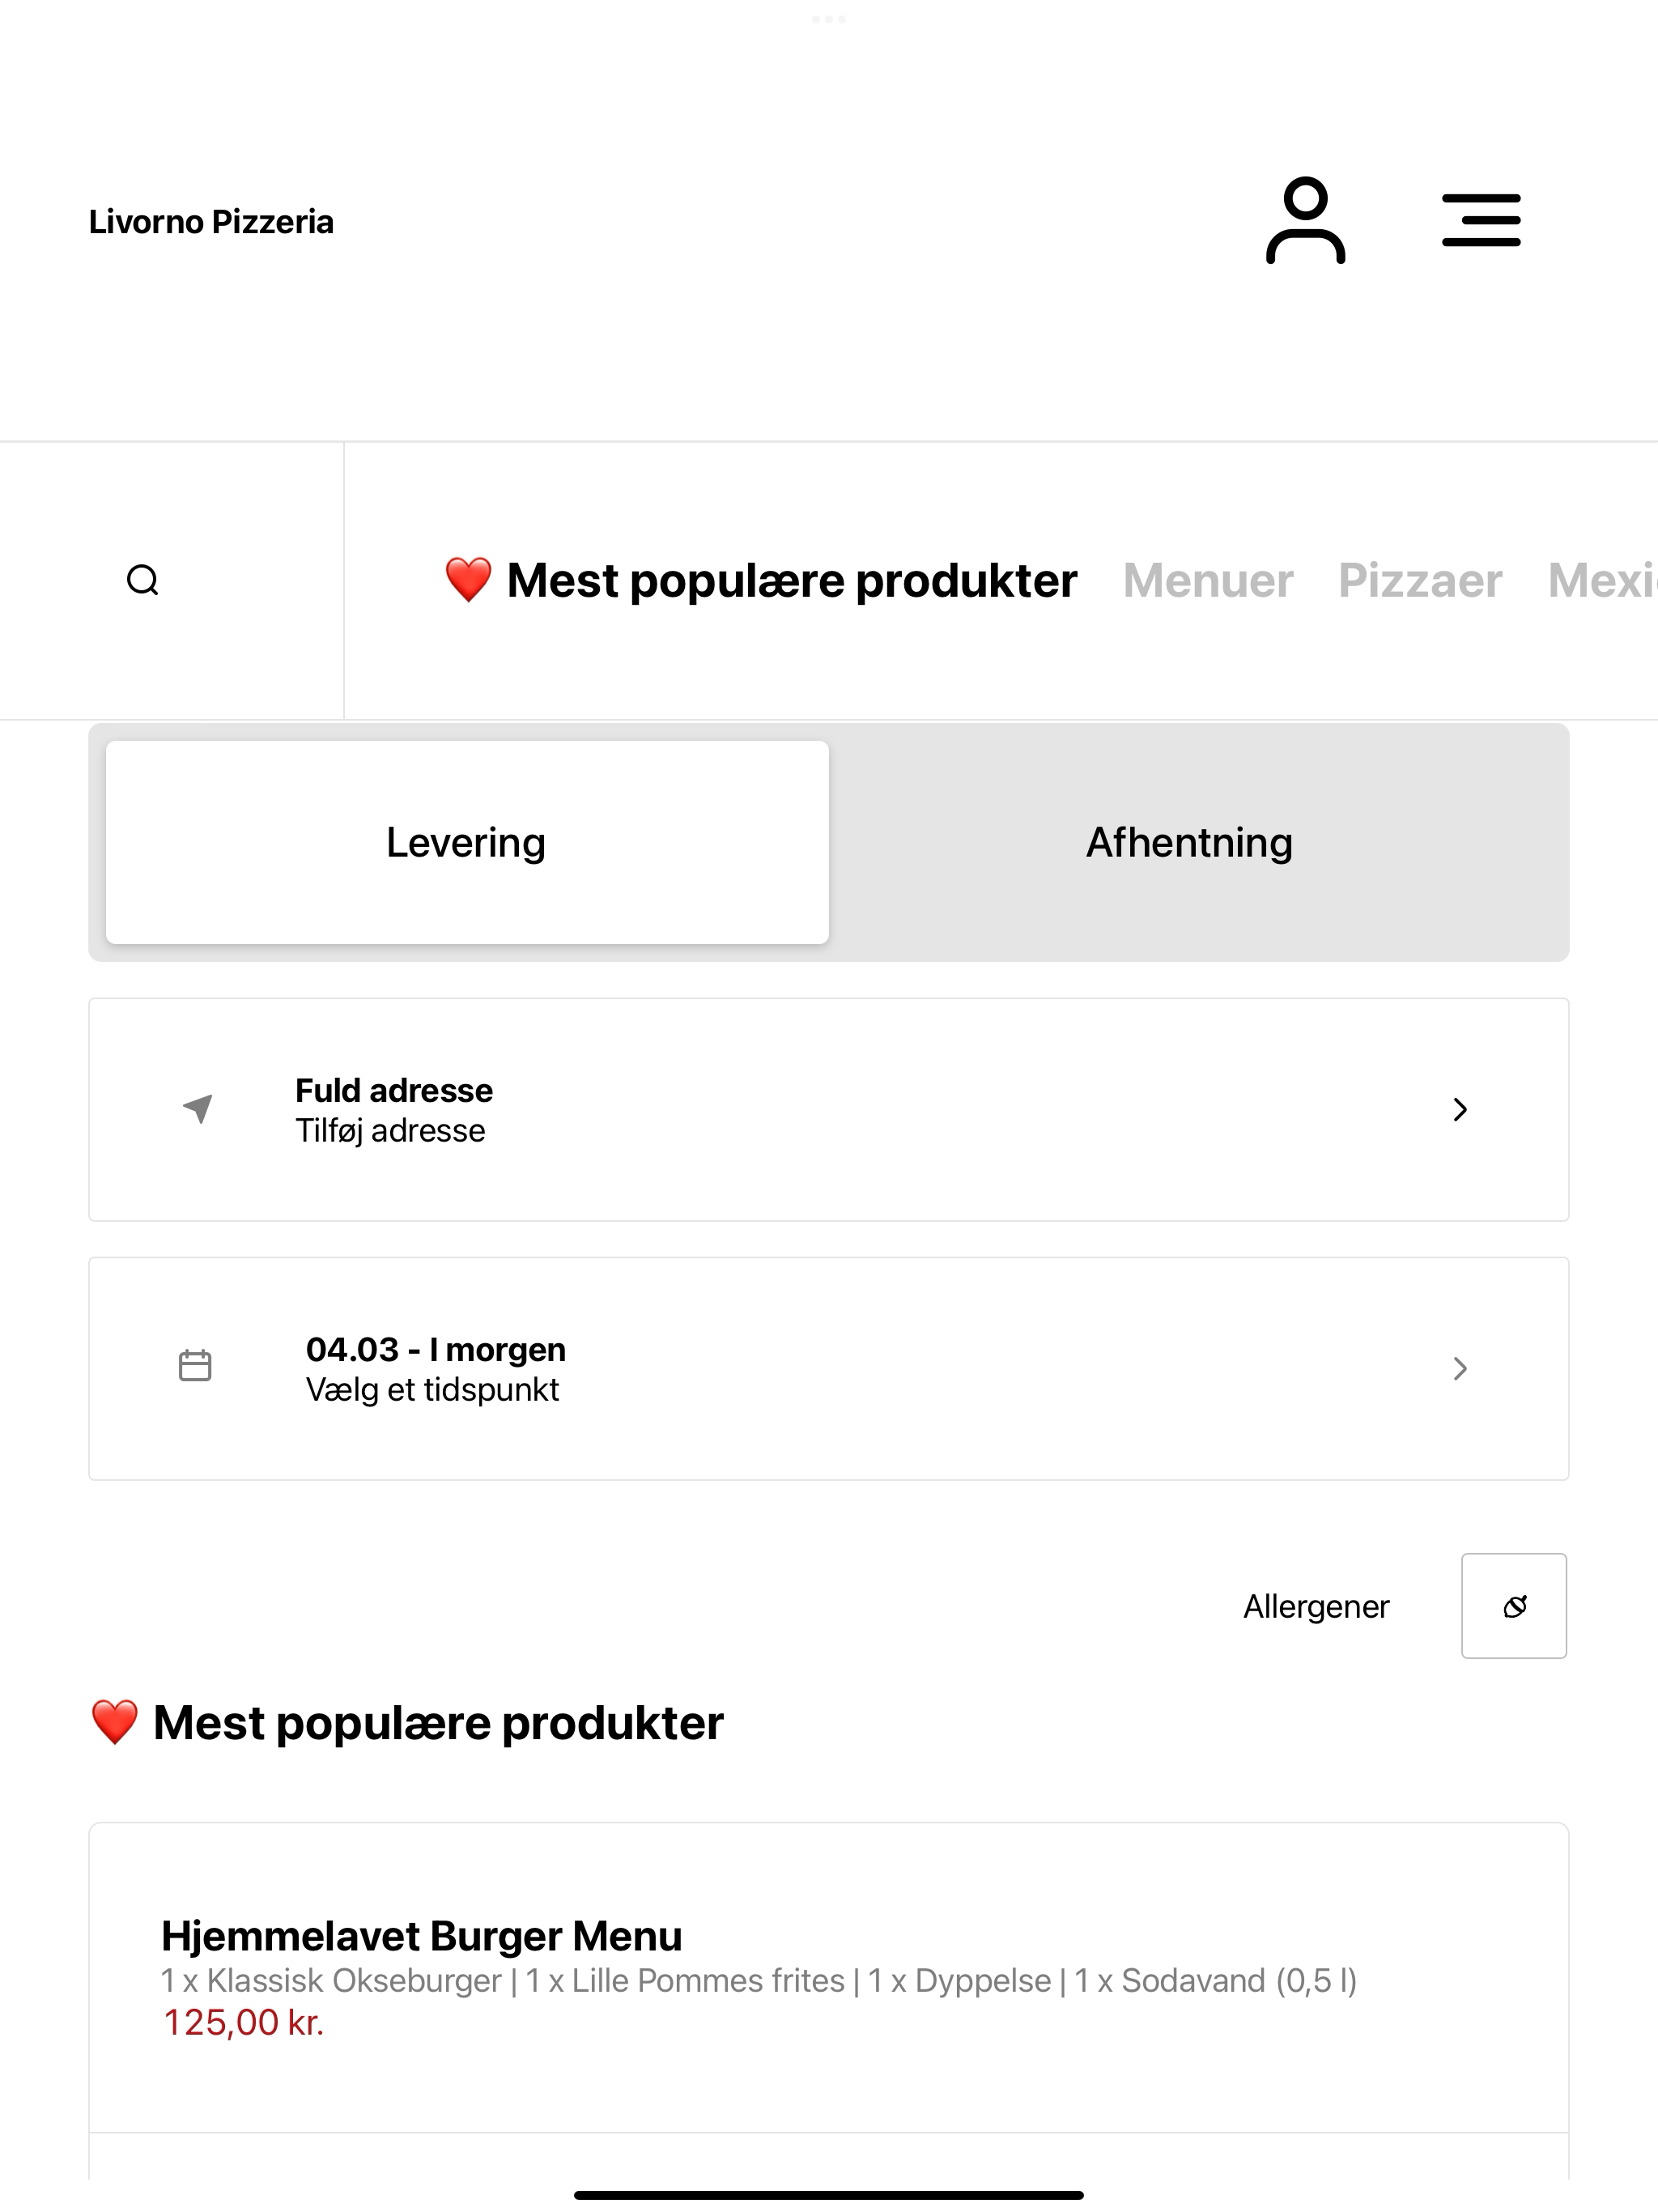1658x2212 pixels.
Task: Select the Menuer category tab
Action: [1208, 581]
